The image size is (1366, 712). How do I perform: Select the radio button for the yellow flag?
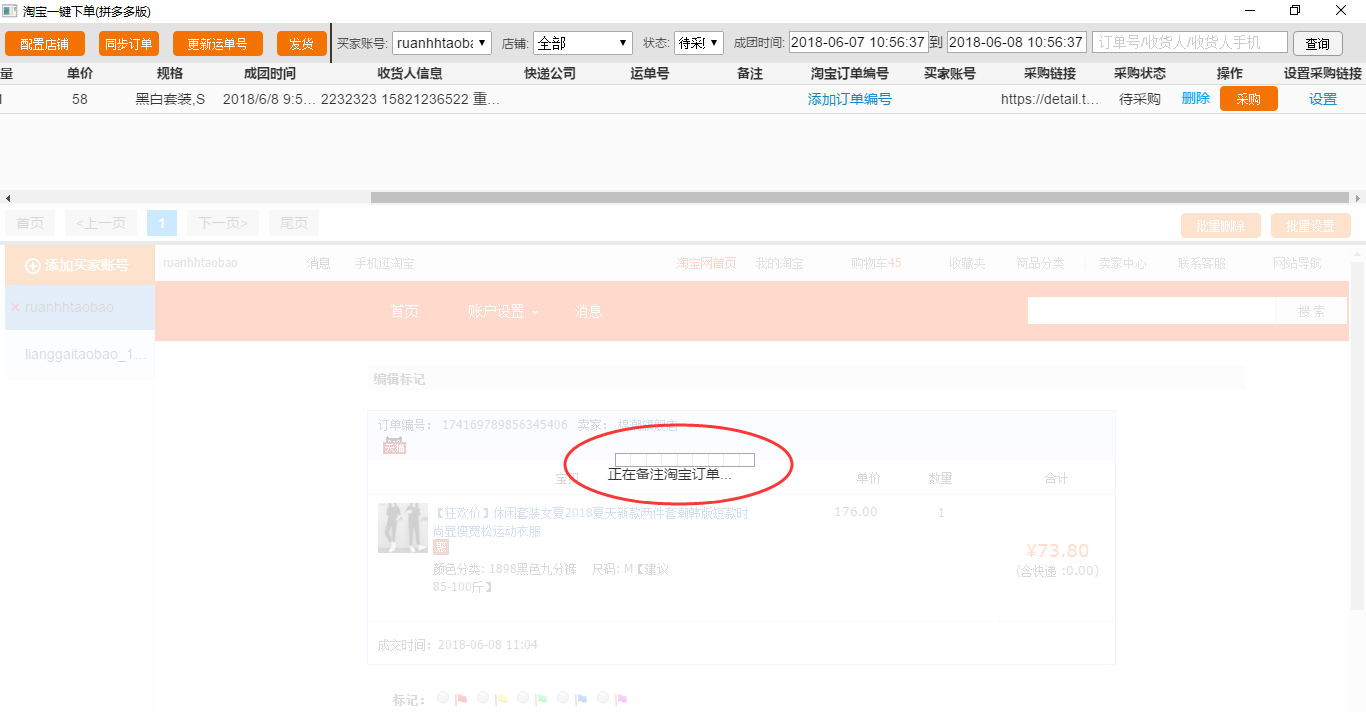click(x=483, y=698)
